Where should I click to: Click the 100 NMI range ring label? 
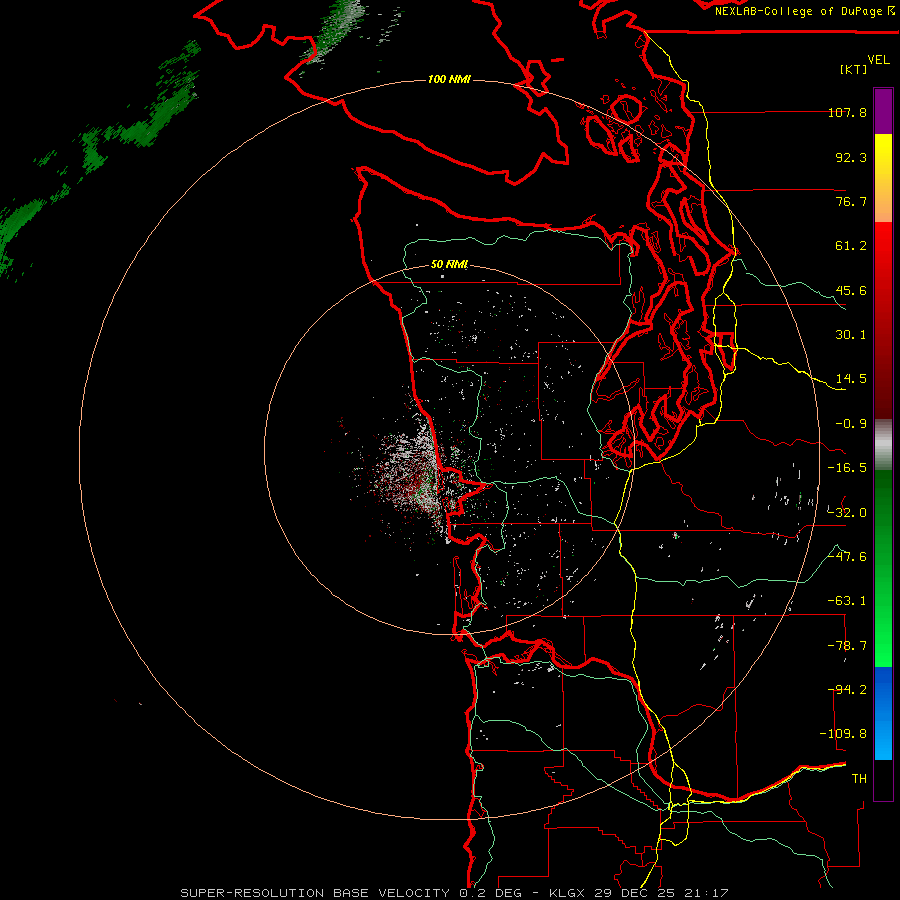[449, 79]
